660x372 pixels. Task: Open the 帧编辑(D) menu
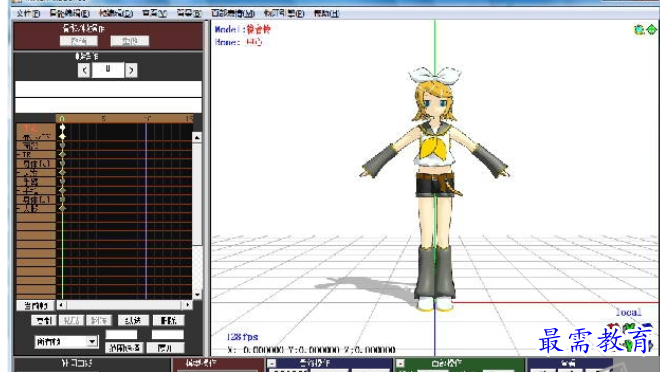click(116, 13)
